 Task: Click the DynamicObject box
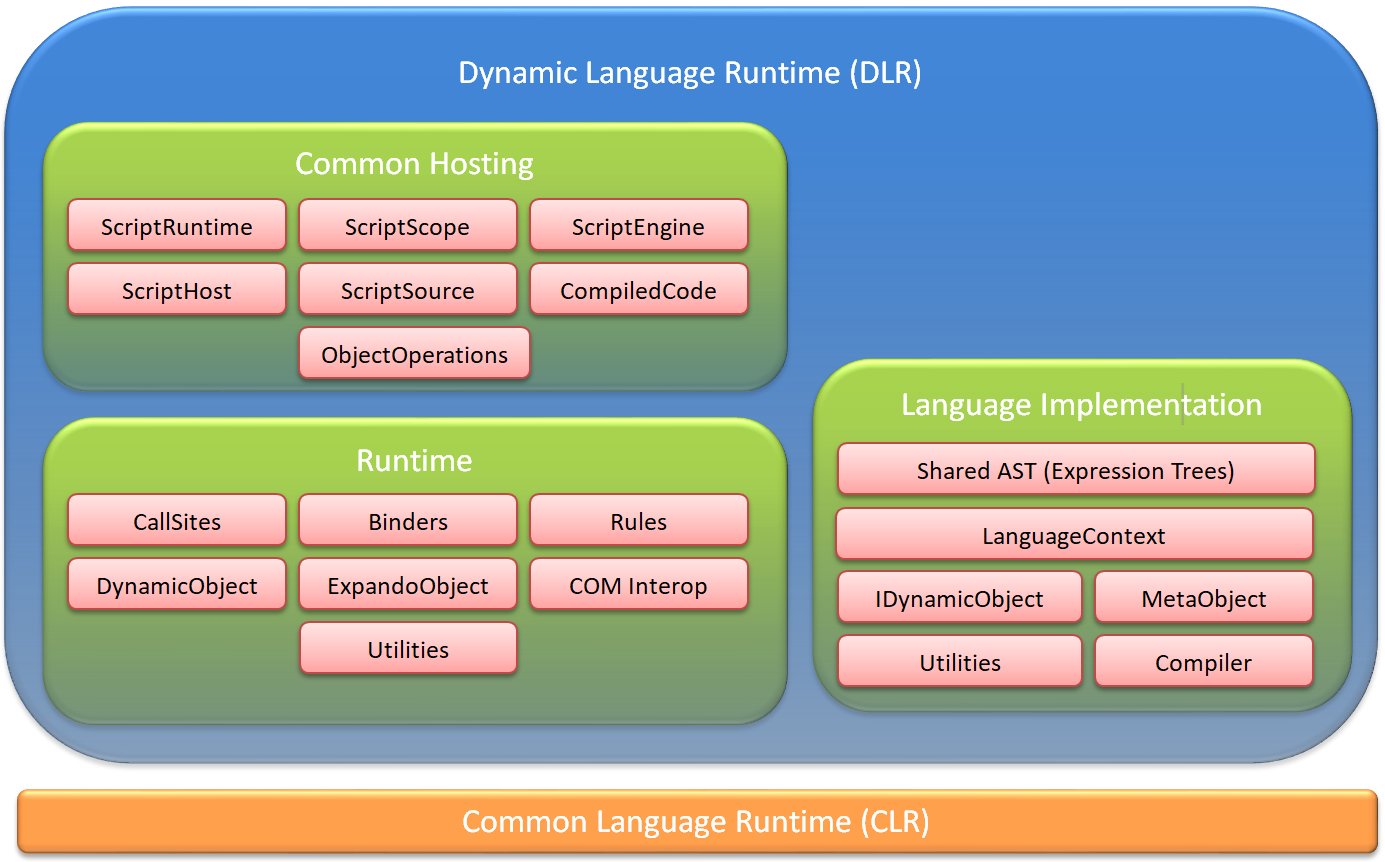(x=177, y=585)
